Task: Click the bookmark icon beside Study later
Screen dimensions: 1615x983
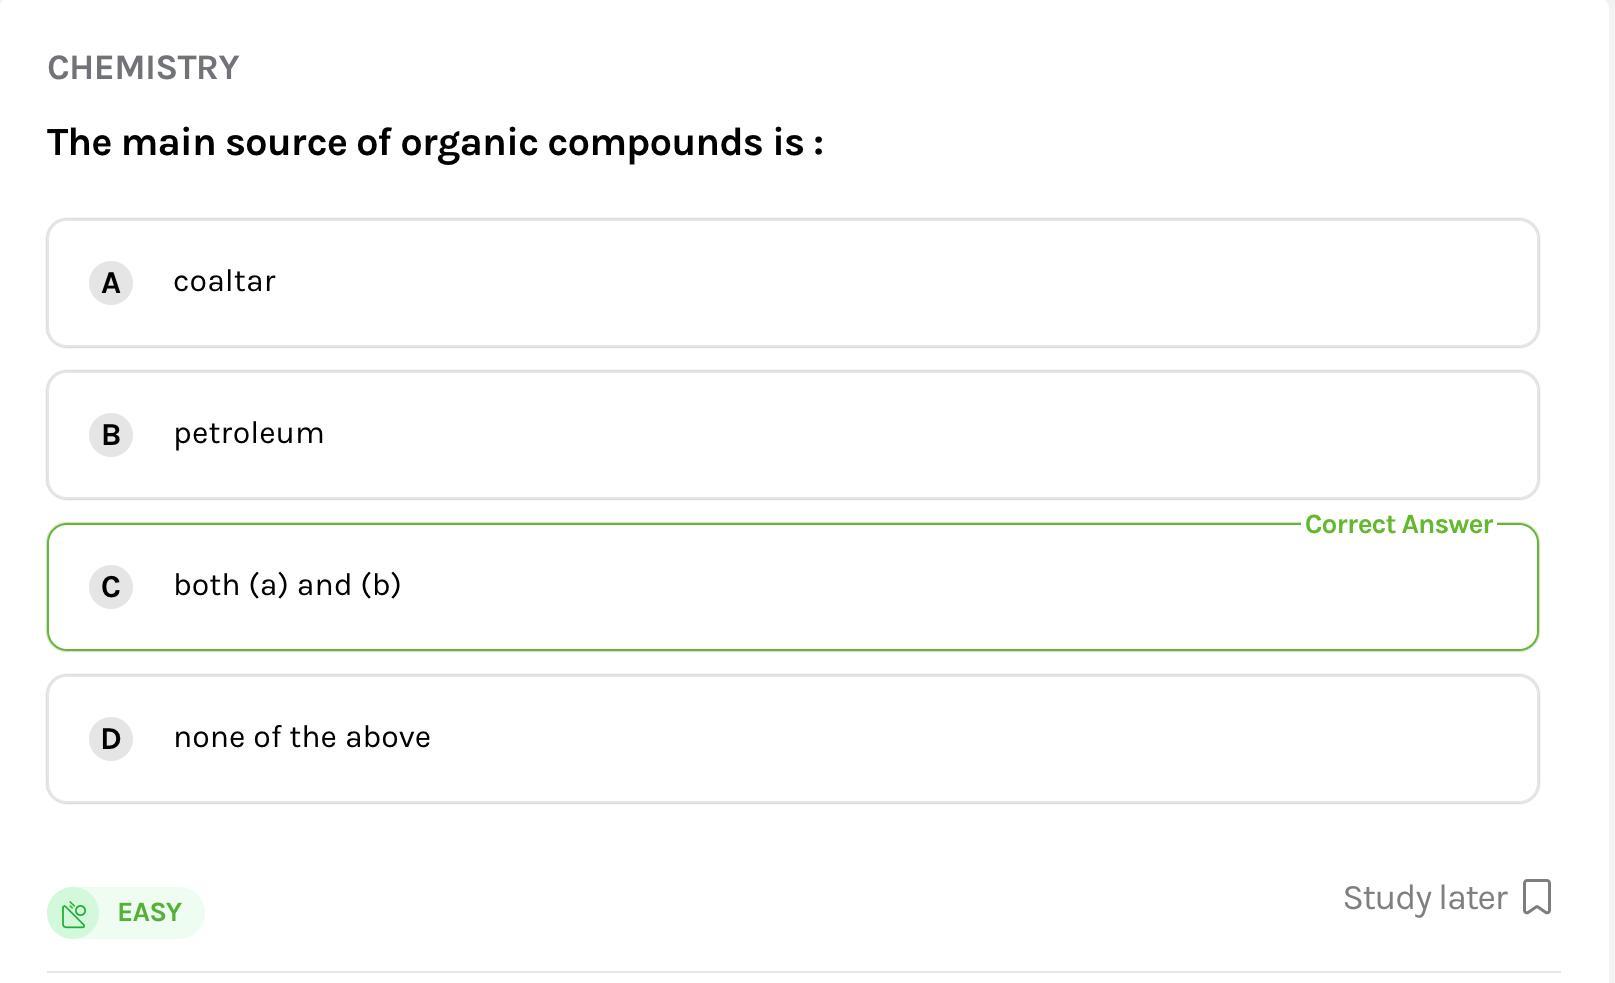Action: click(1537, 897)
